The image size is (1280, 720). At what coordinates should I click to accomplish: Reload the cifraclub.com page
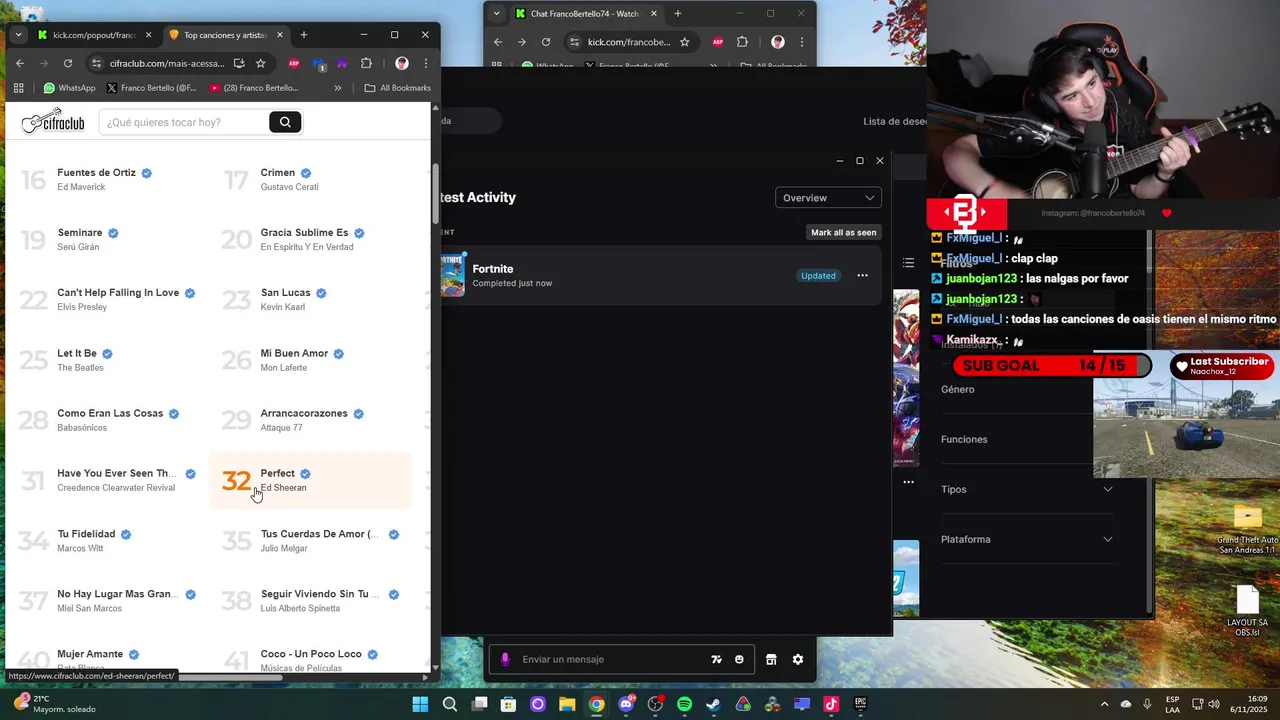pos(68,63)
